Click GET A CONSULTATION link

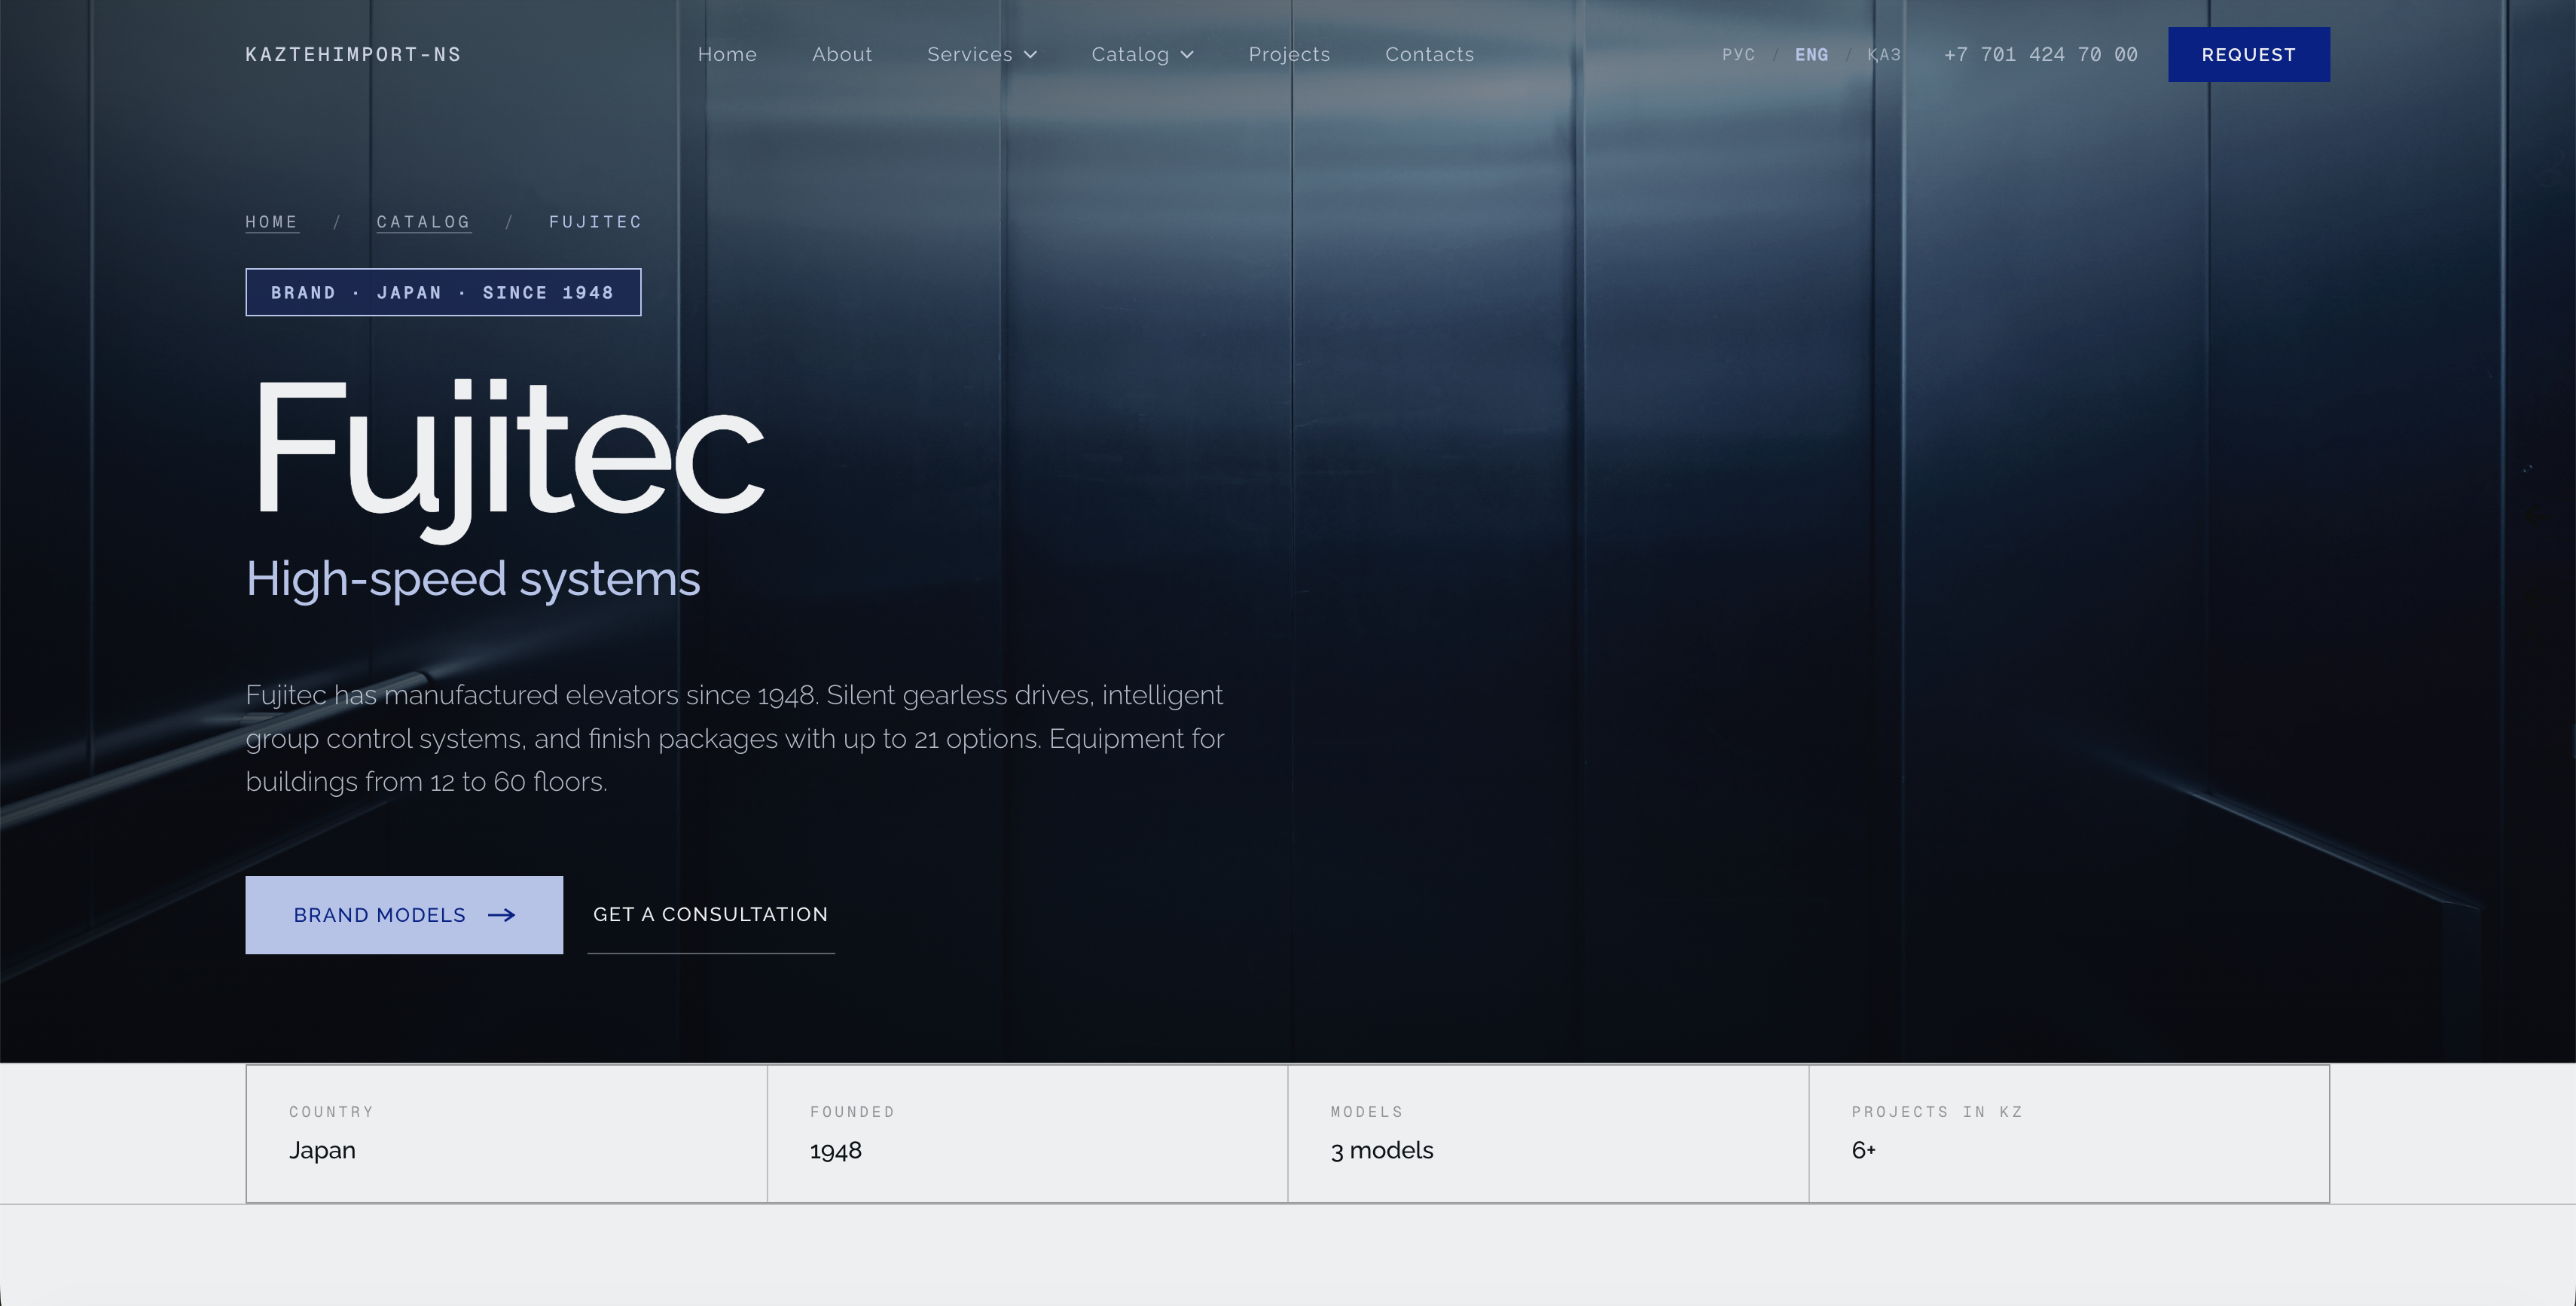click(711, 915)
